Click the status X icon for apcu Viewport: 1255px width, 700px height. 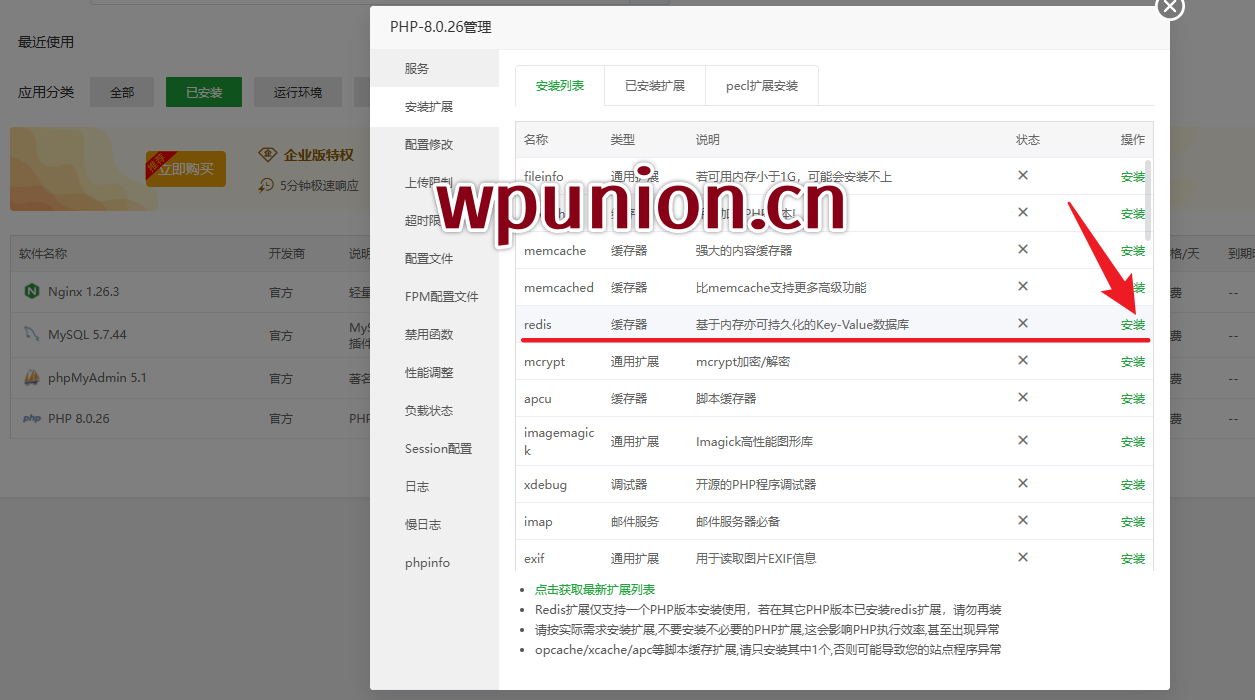(x=1023, y=397)
